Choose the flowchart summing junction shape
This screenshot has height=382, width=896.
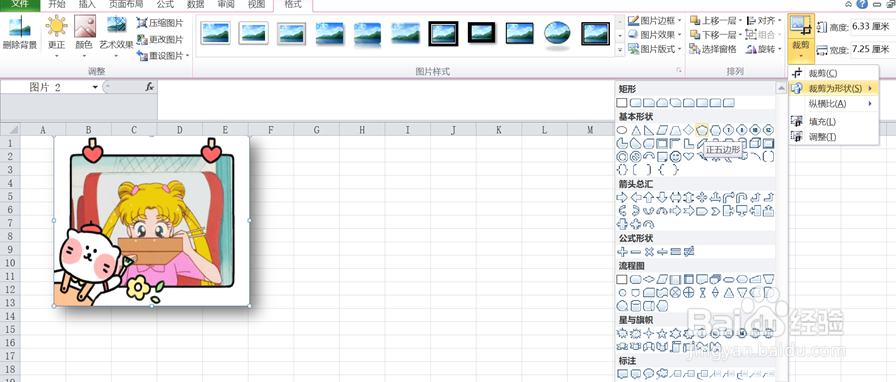tap(675, 293)
